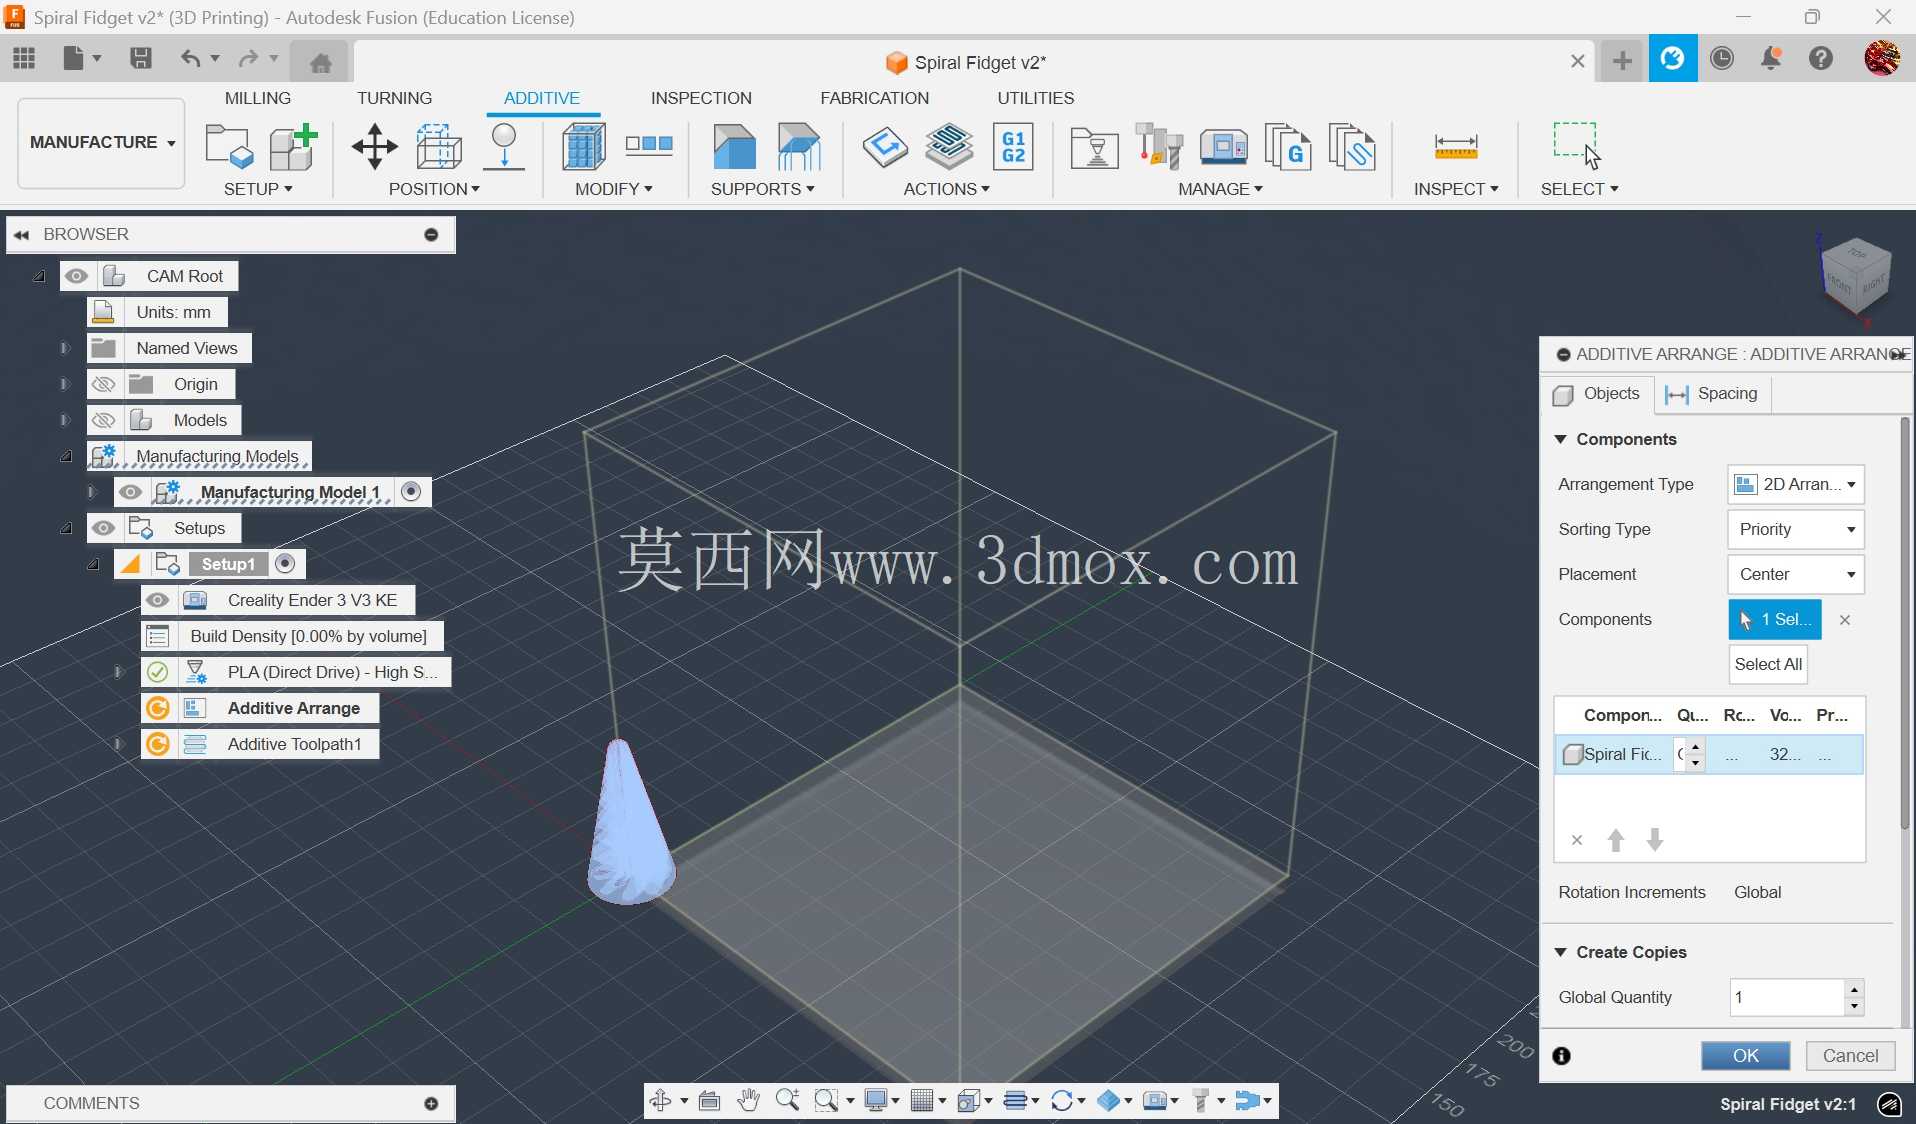This screenshot has width=1916, height=1124.
Task: Activate the Select tool icon
Action: pyautogui.click(x=1577, y=147)
